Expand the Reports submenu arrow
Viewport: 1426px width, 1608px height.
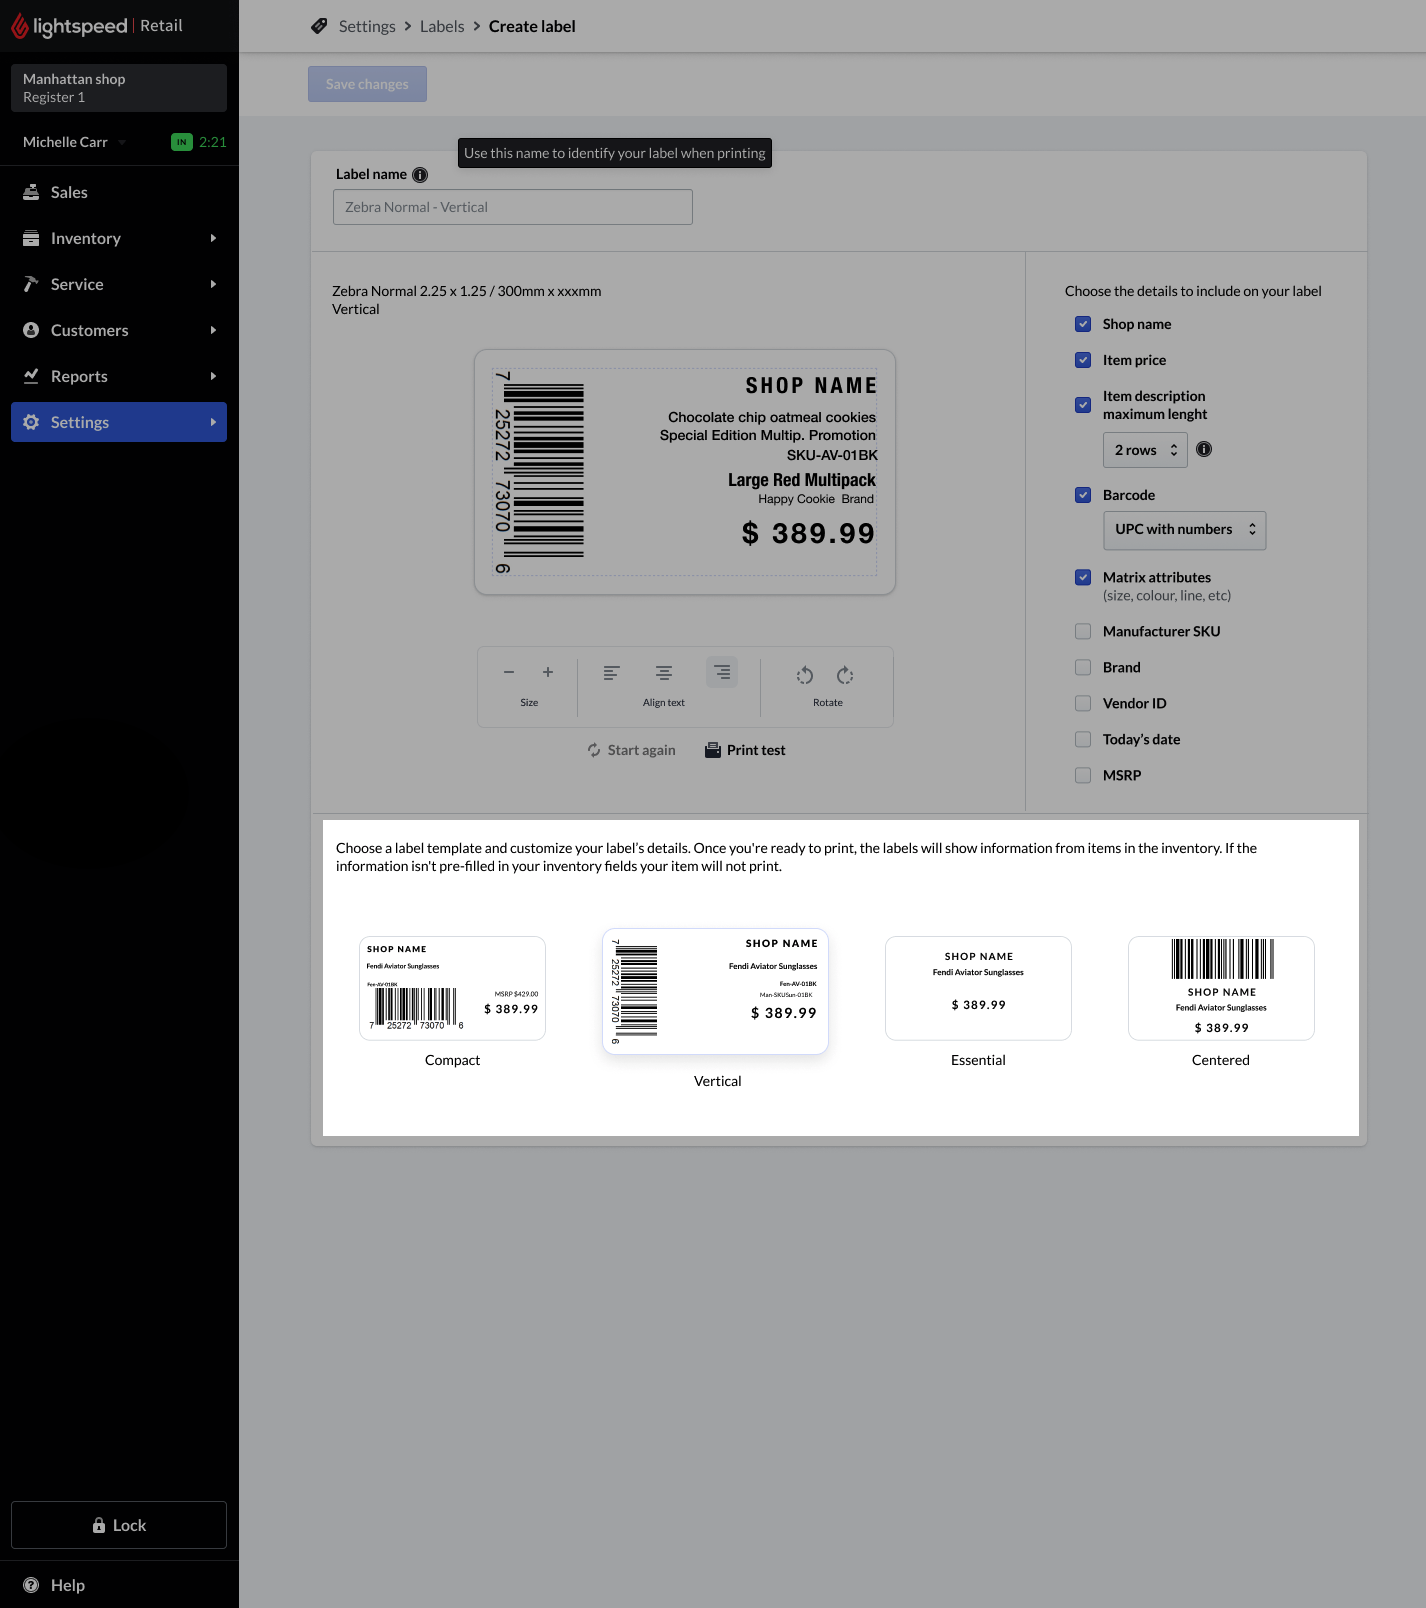coord(213,376)
